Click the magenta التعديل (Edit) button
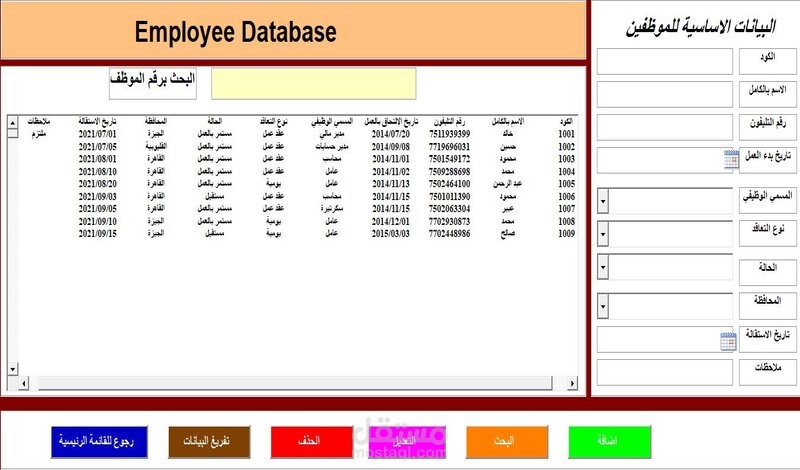Viewport: 800px width, 470px height. pos(407,442)
